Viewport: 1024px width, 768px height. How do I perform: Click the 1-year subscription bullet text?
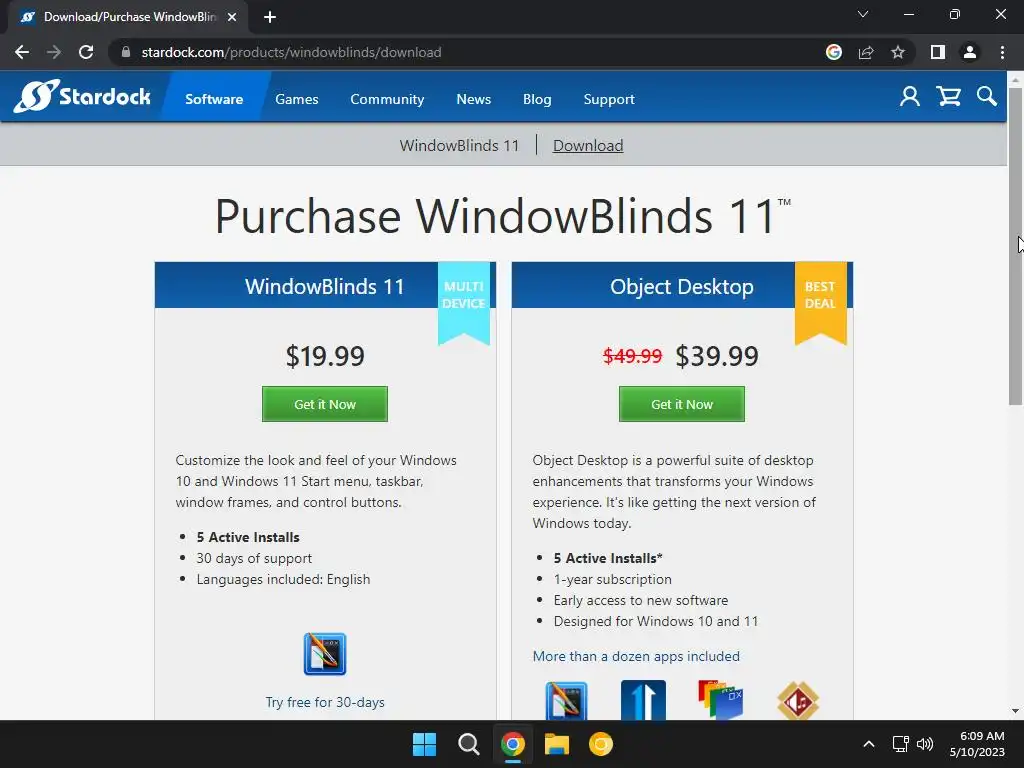(613, 579)
